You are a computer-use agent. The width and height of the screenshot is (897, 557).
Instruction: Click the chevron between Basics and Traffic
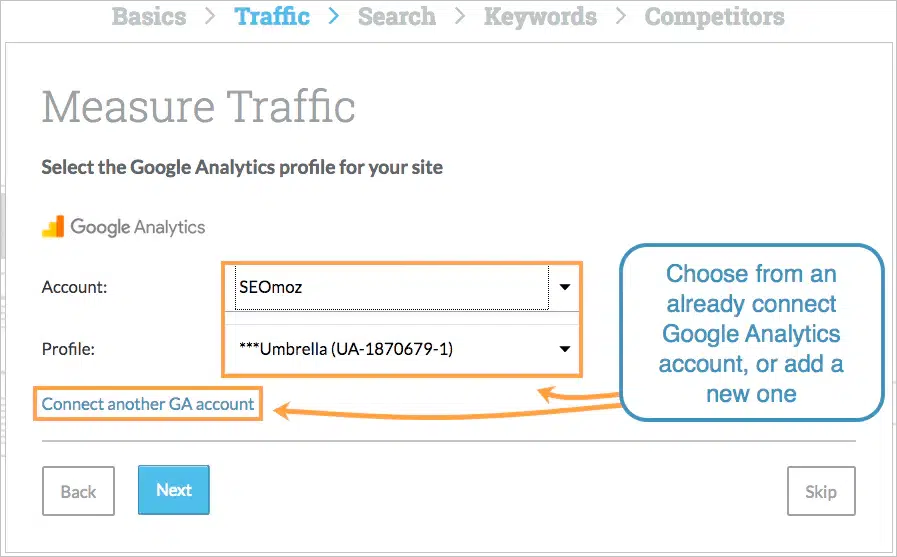point(210,17)
